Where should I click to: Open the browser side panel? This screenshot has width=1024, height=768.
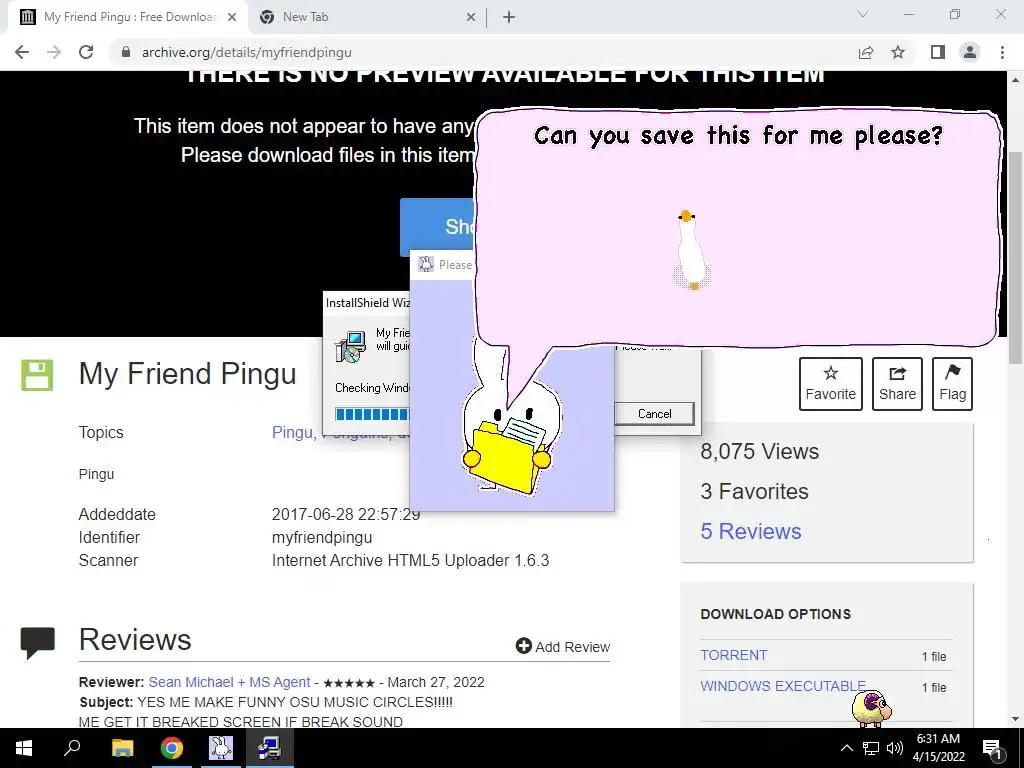[x=938, y=52]
